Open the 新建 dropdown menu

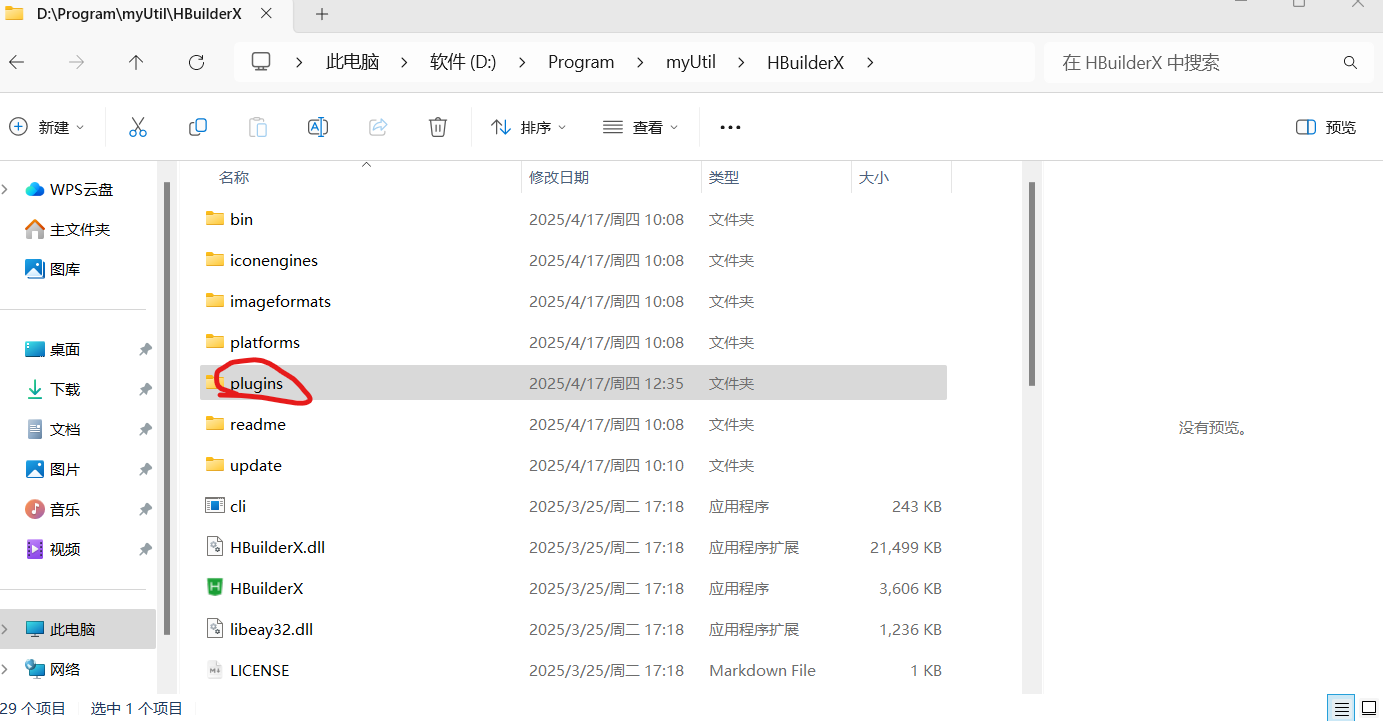click(x=47, y=127)
